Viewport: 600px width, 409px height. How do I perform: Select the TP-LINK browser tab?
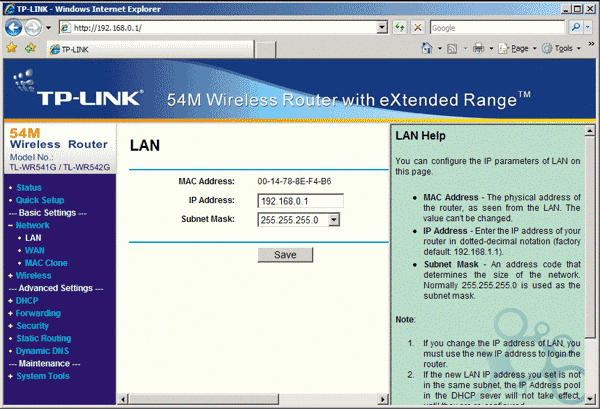pos(150,49)
